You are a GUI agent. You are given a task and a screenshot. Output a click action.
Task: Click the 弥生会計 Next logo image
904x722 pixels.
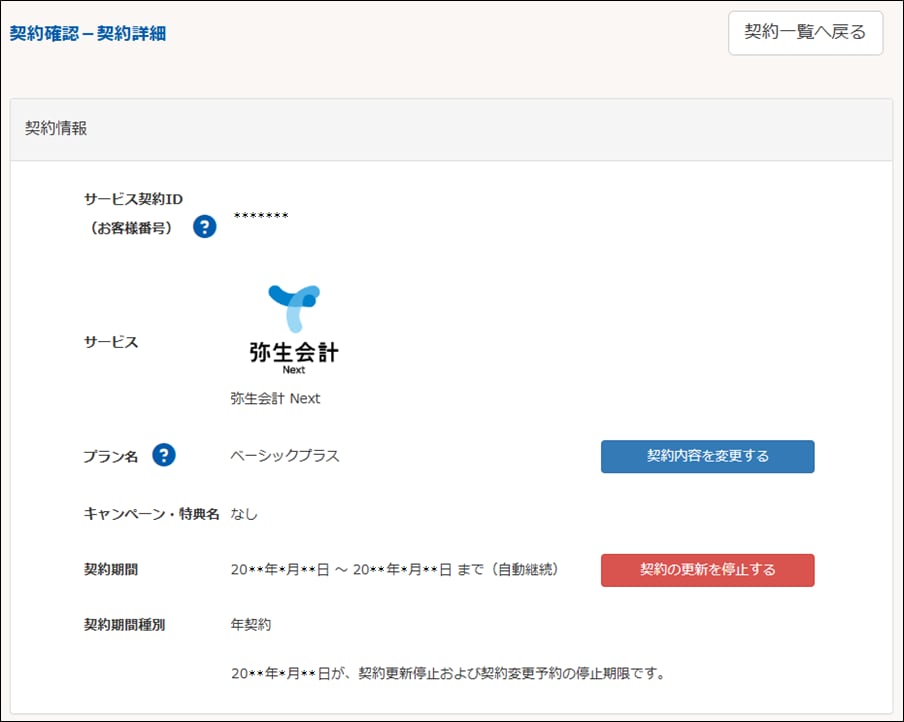click(x=294, y=329)
